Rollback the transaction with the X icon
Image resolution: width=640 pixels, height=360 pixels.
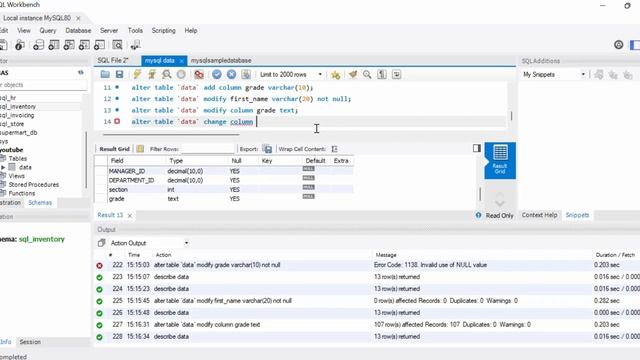pos(231,74)
